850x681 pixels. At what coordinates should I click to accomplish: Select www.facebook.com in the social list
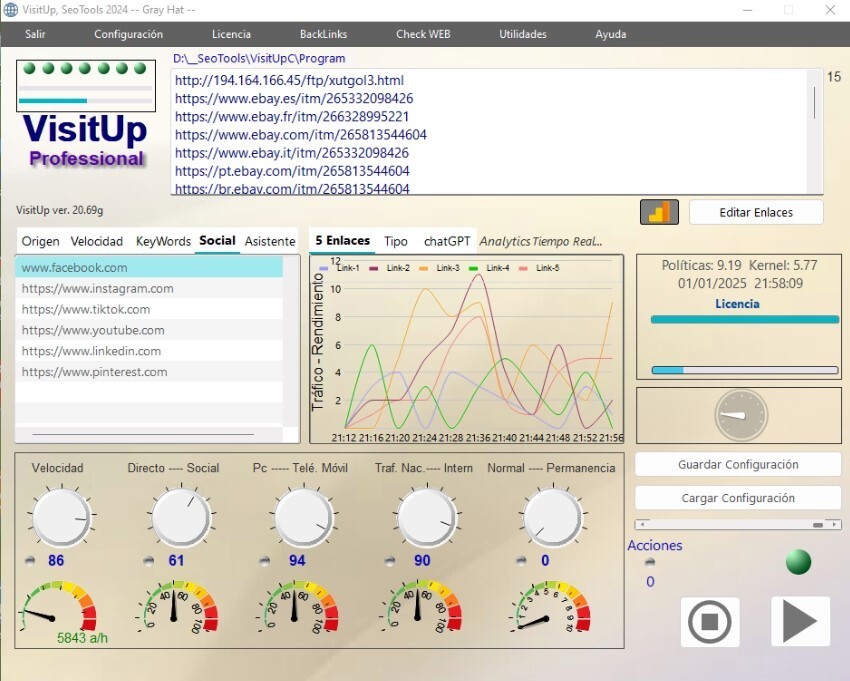tap(149, 267)
